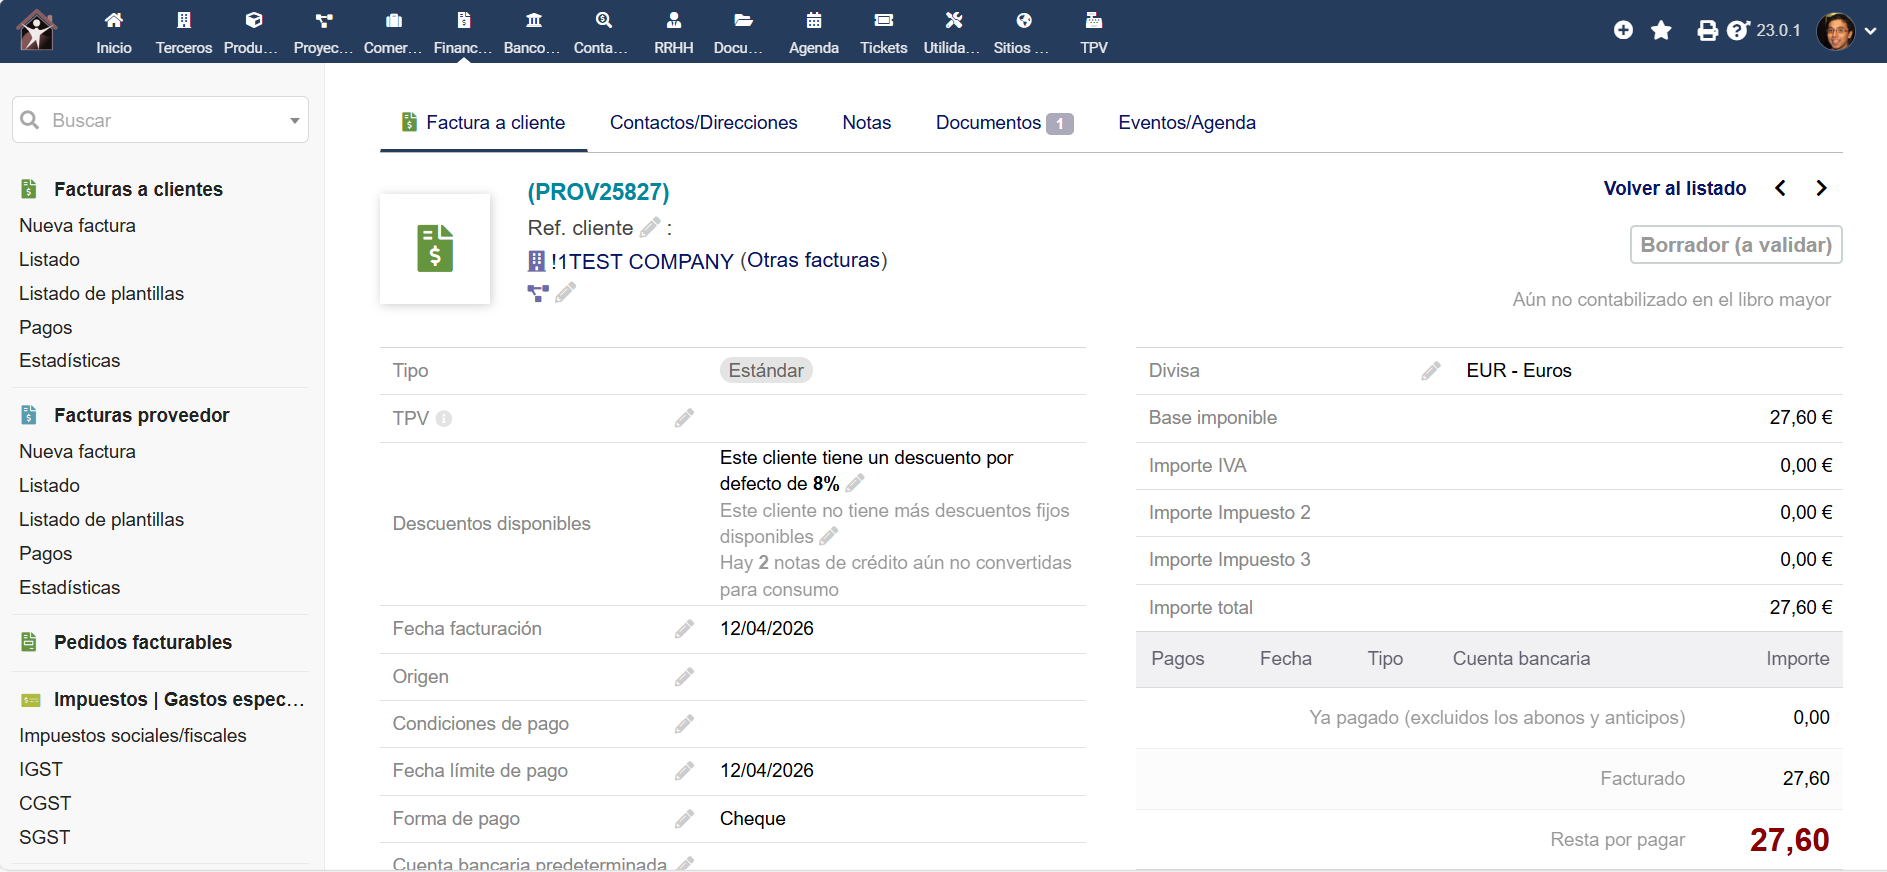Edit Forma de pago pencil icon

tap(684, 818)
